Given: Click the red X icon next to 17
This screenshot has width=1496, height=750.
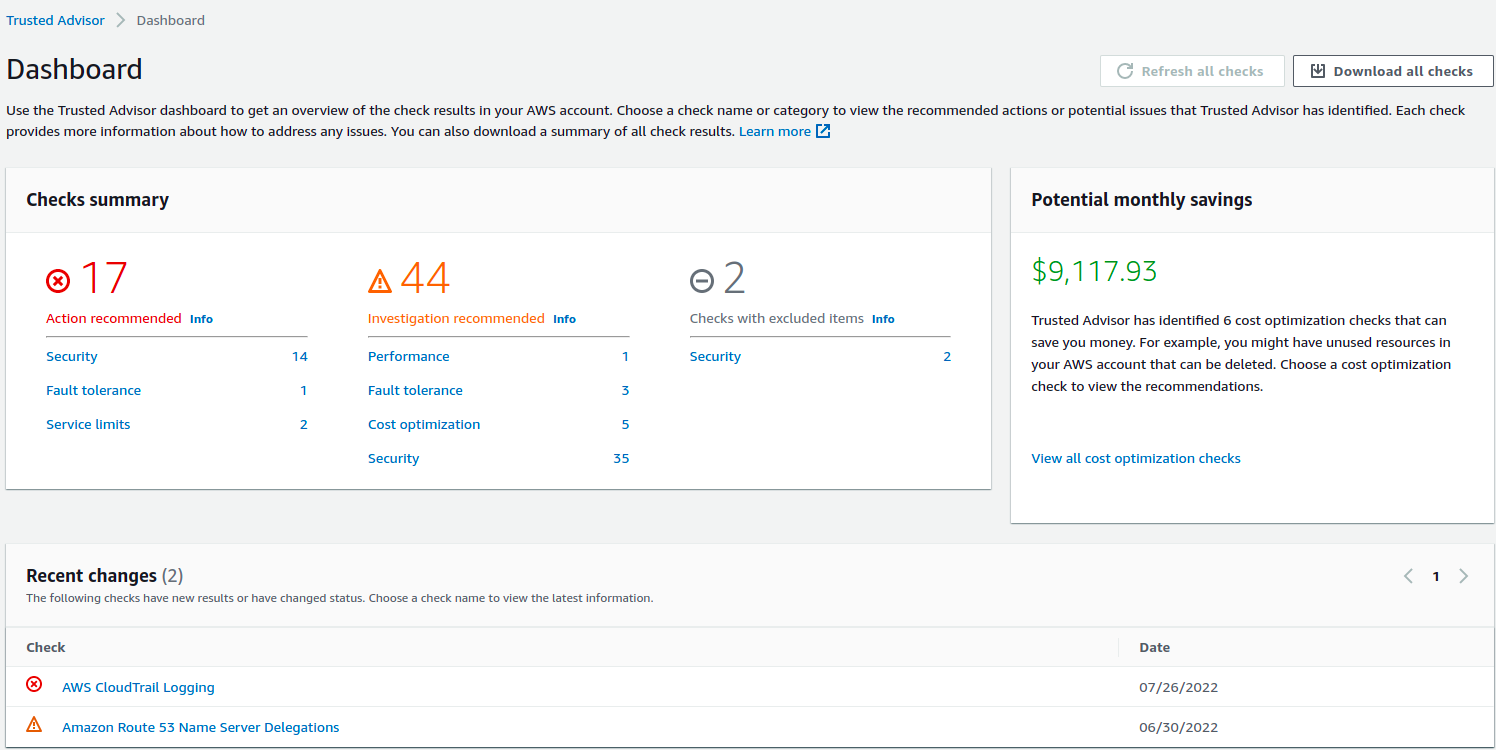Looking at the screenshot, I should click(59, 281).
